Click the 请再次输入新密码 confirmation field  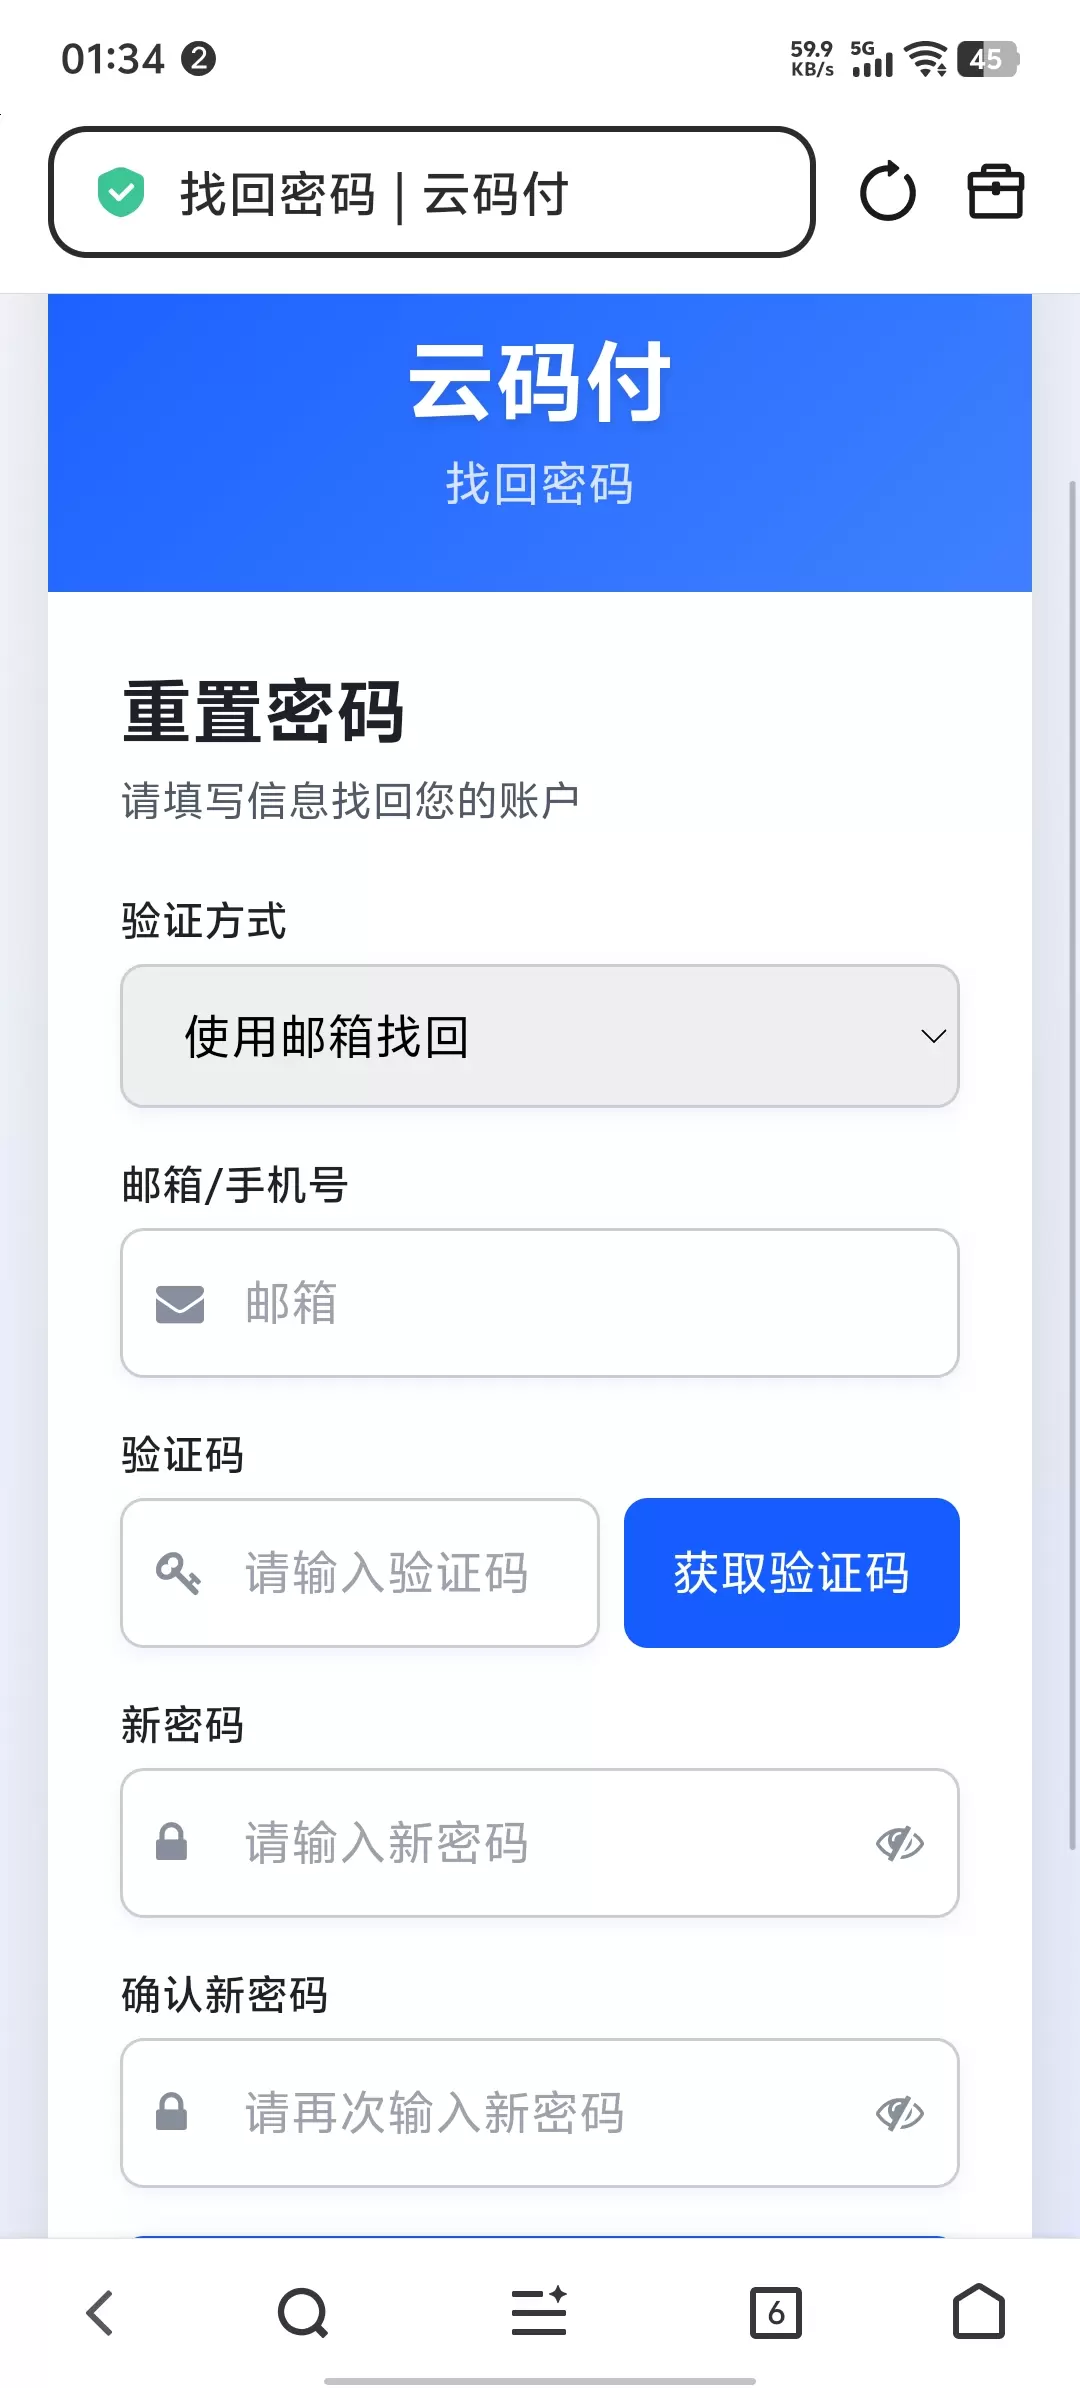[x=540, y=2113]
